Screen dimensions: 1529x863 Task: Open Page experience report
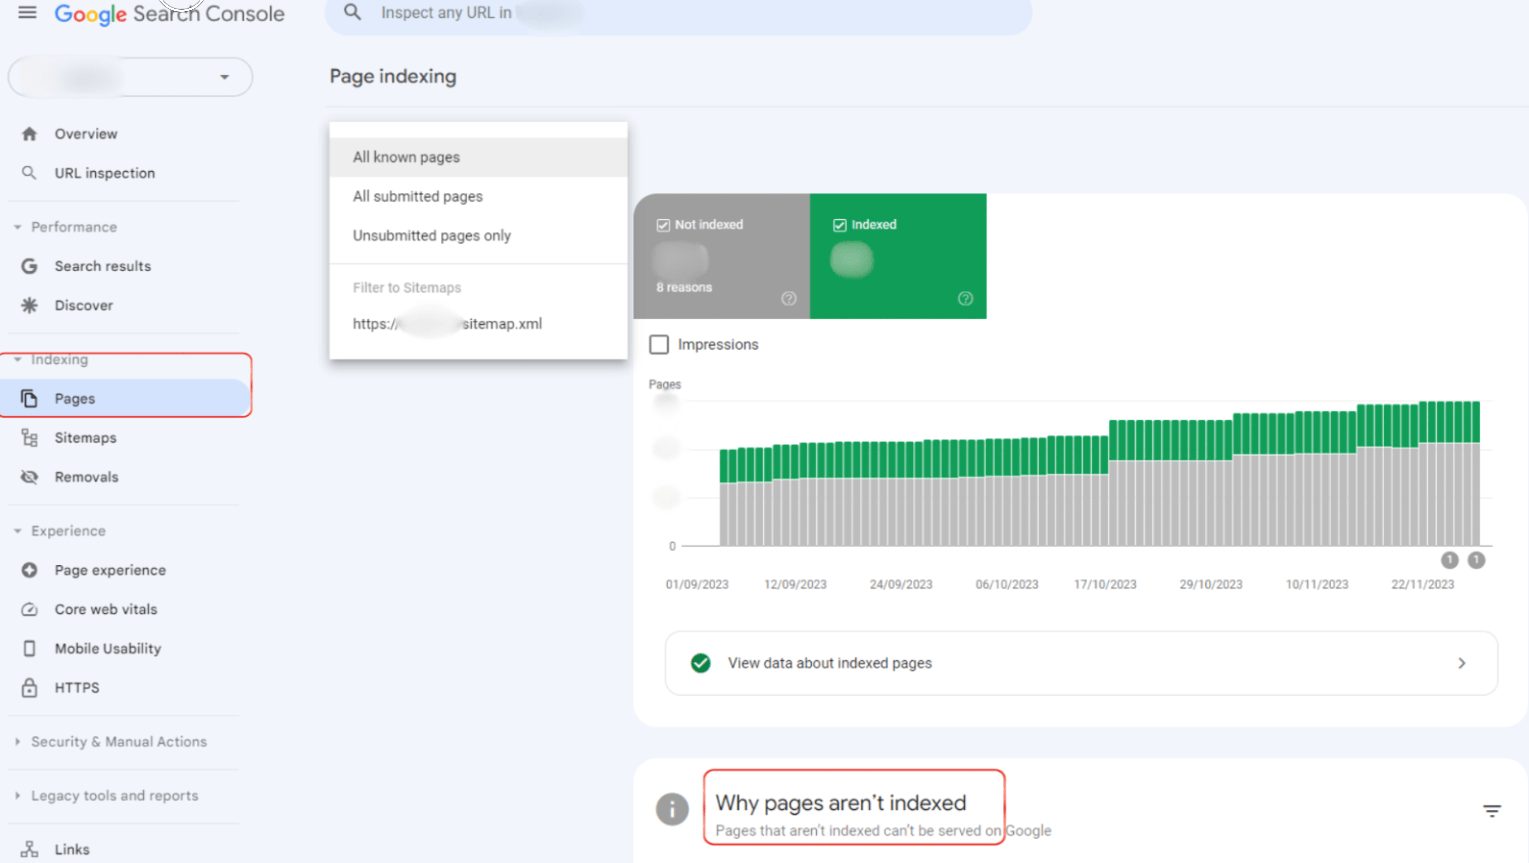(x=110, y=570)
